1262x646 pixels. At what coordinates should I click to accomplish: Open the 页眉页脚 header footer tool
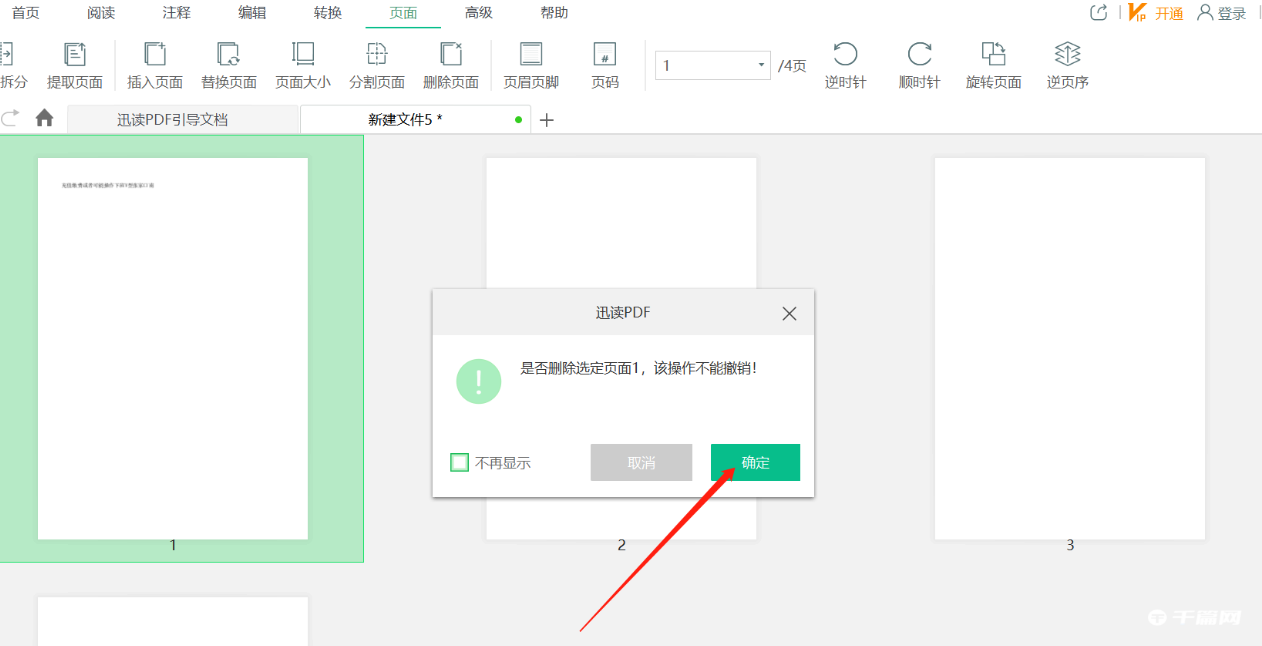(531, 63)
